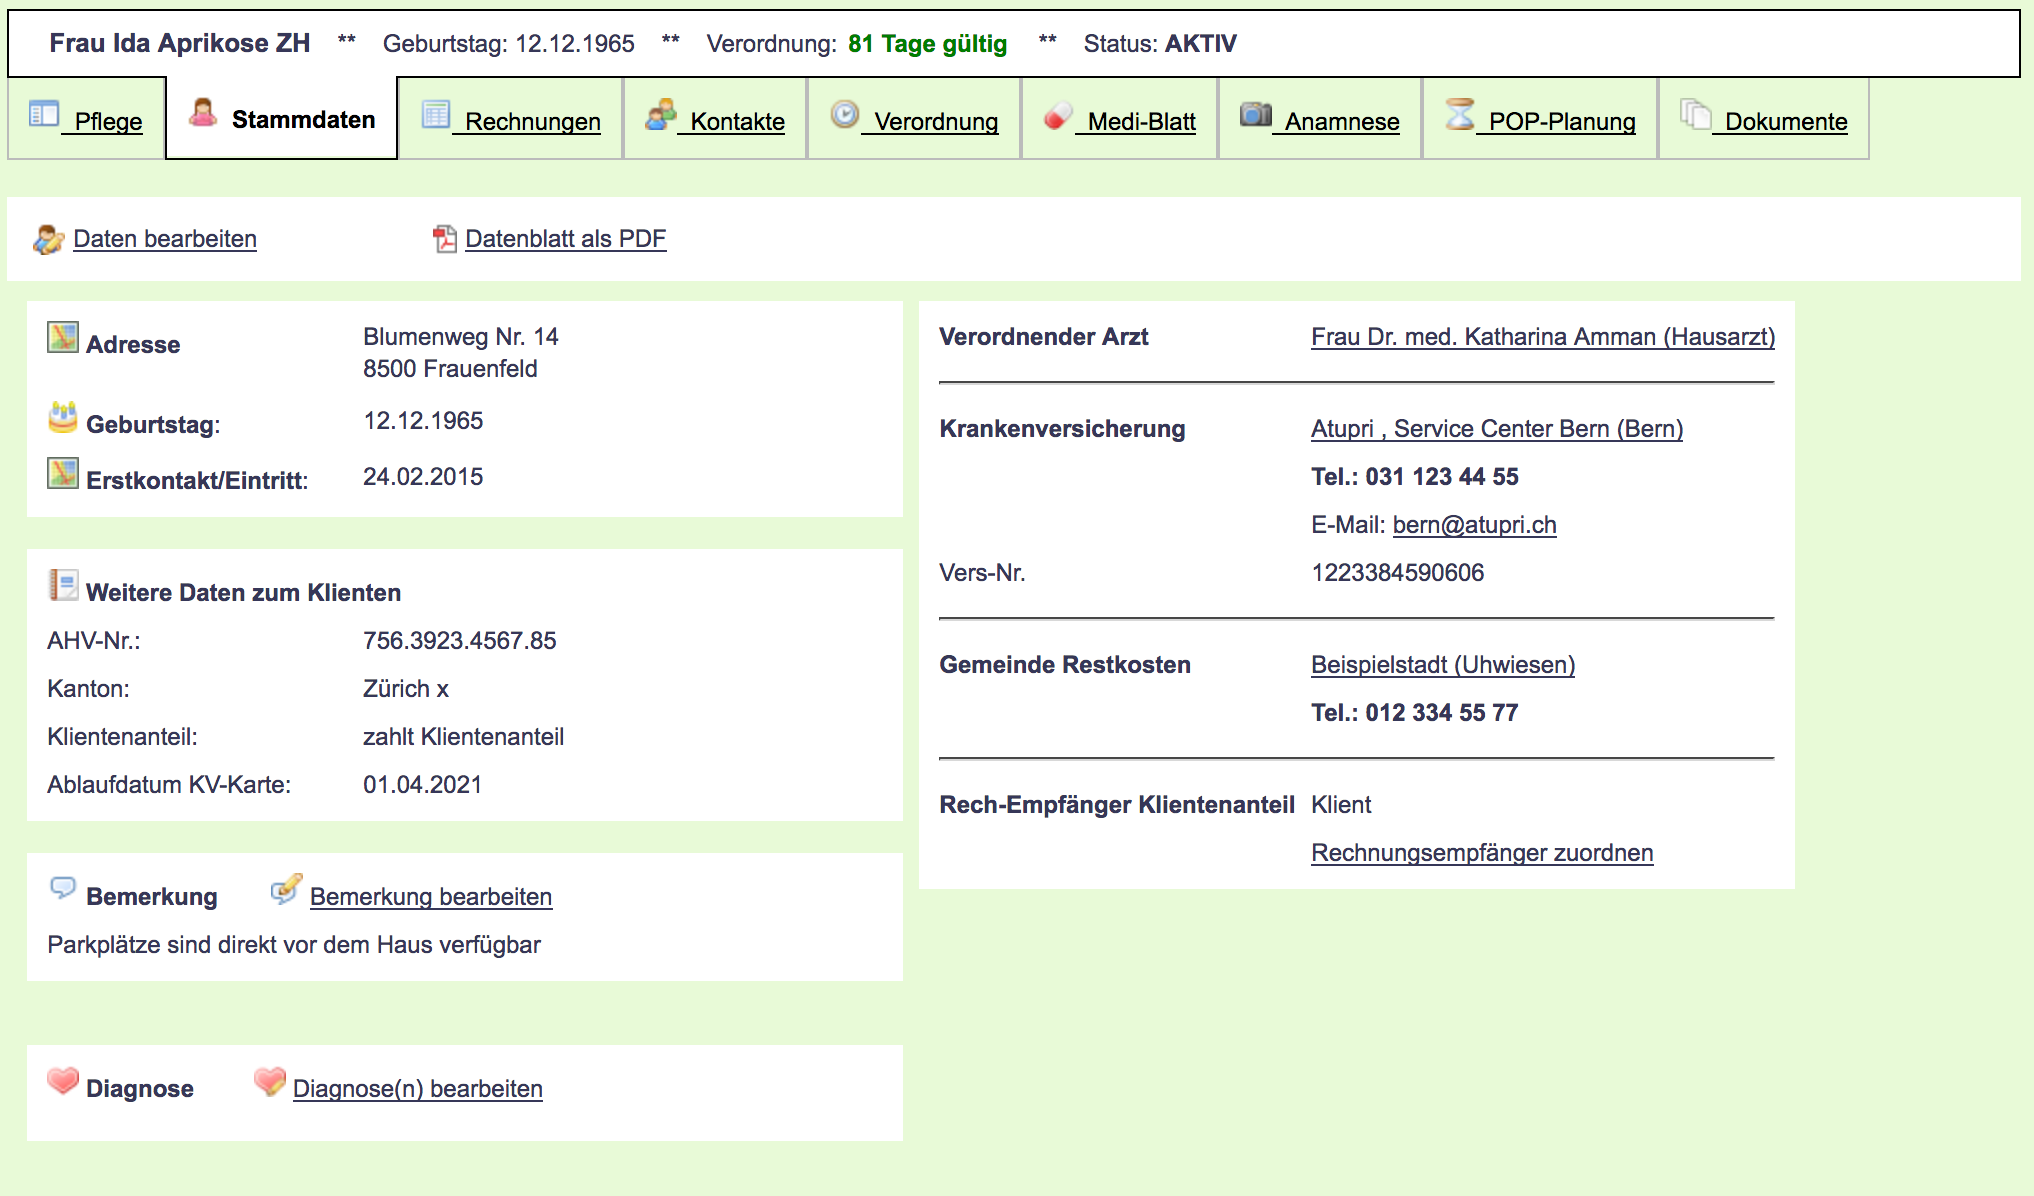This screenshot has height=1196, width=2034.
Task: Click the bern@atupri.ch email link
Action: pos(1474,525)
